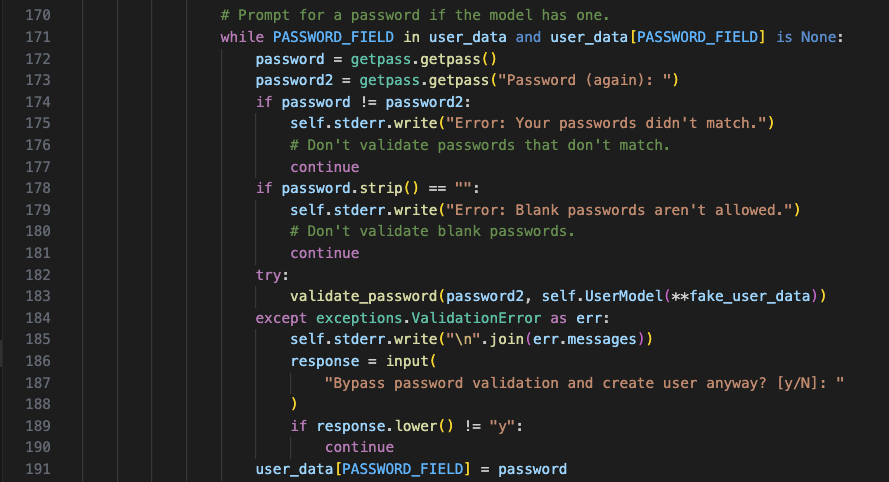889x482 pixels.
Task: Click 'ValidationError' in the except clause
Action: (x=476, y=318)
